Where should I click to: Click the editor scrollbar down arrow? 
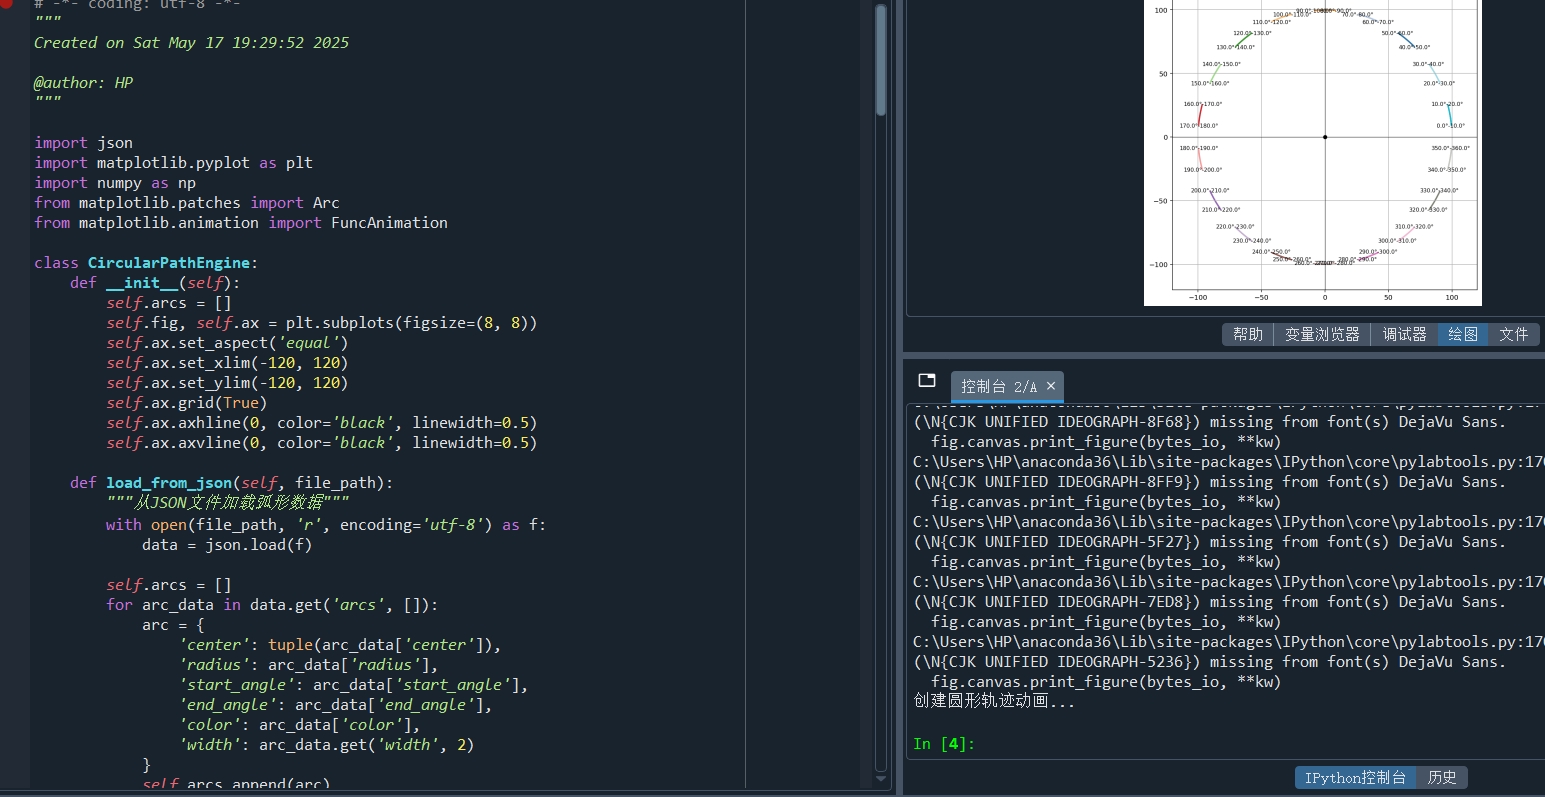pos(881,778)
